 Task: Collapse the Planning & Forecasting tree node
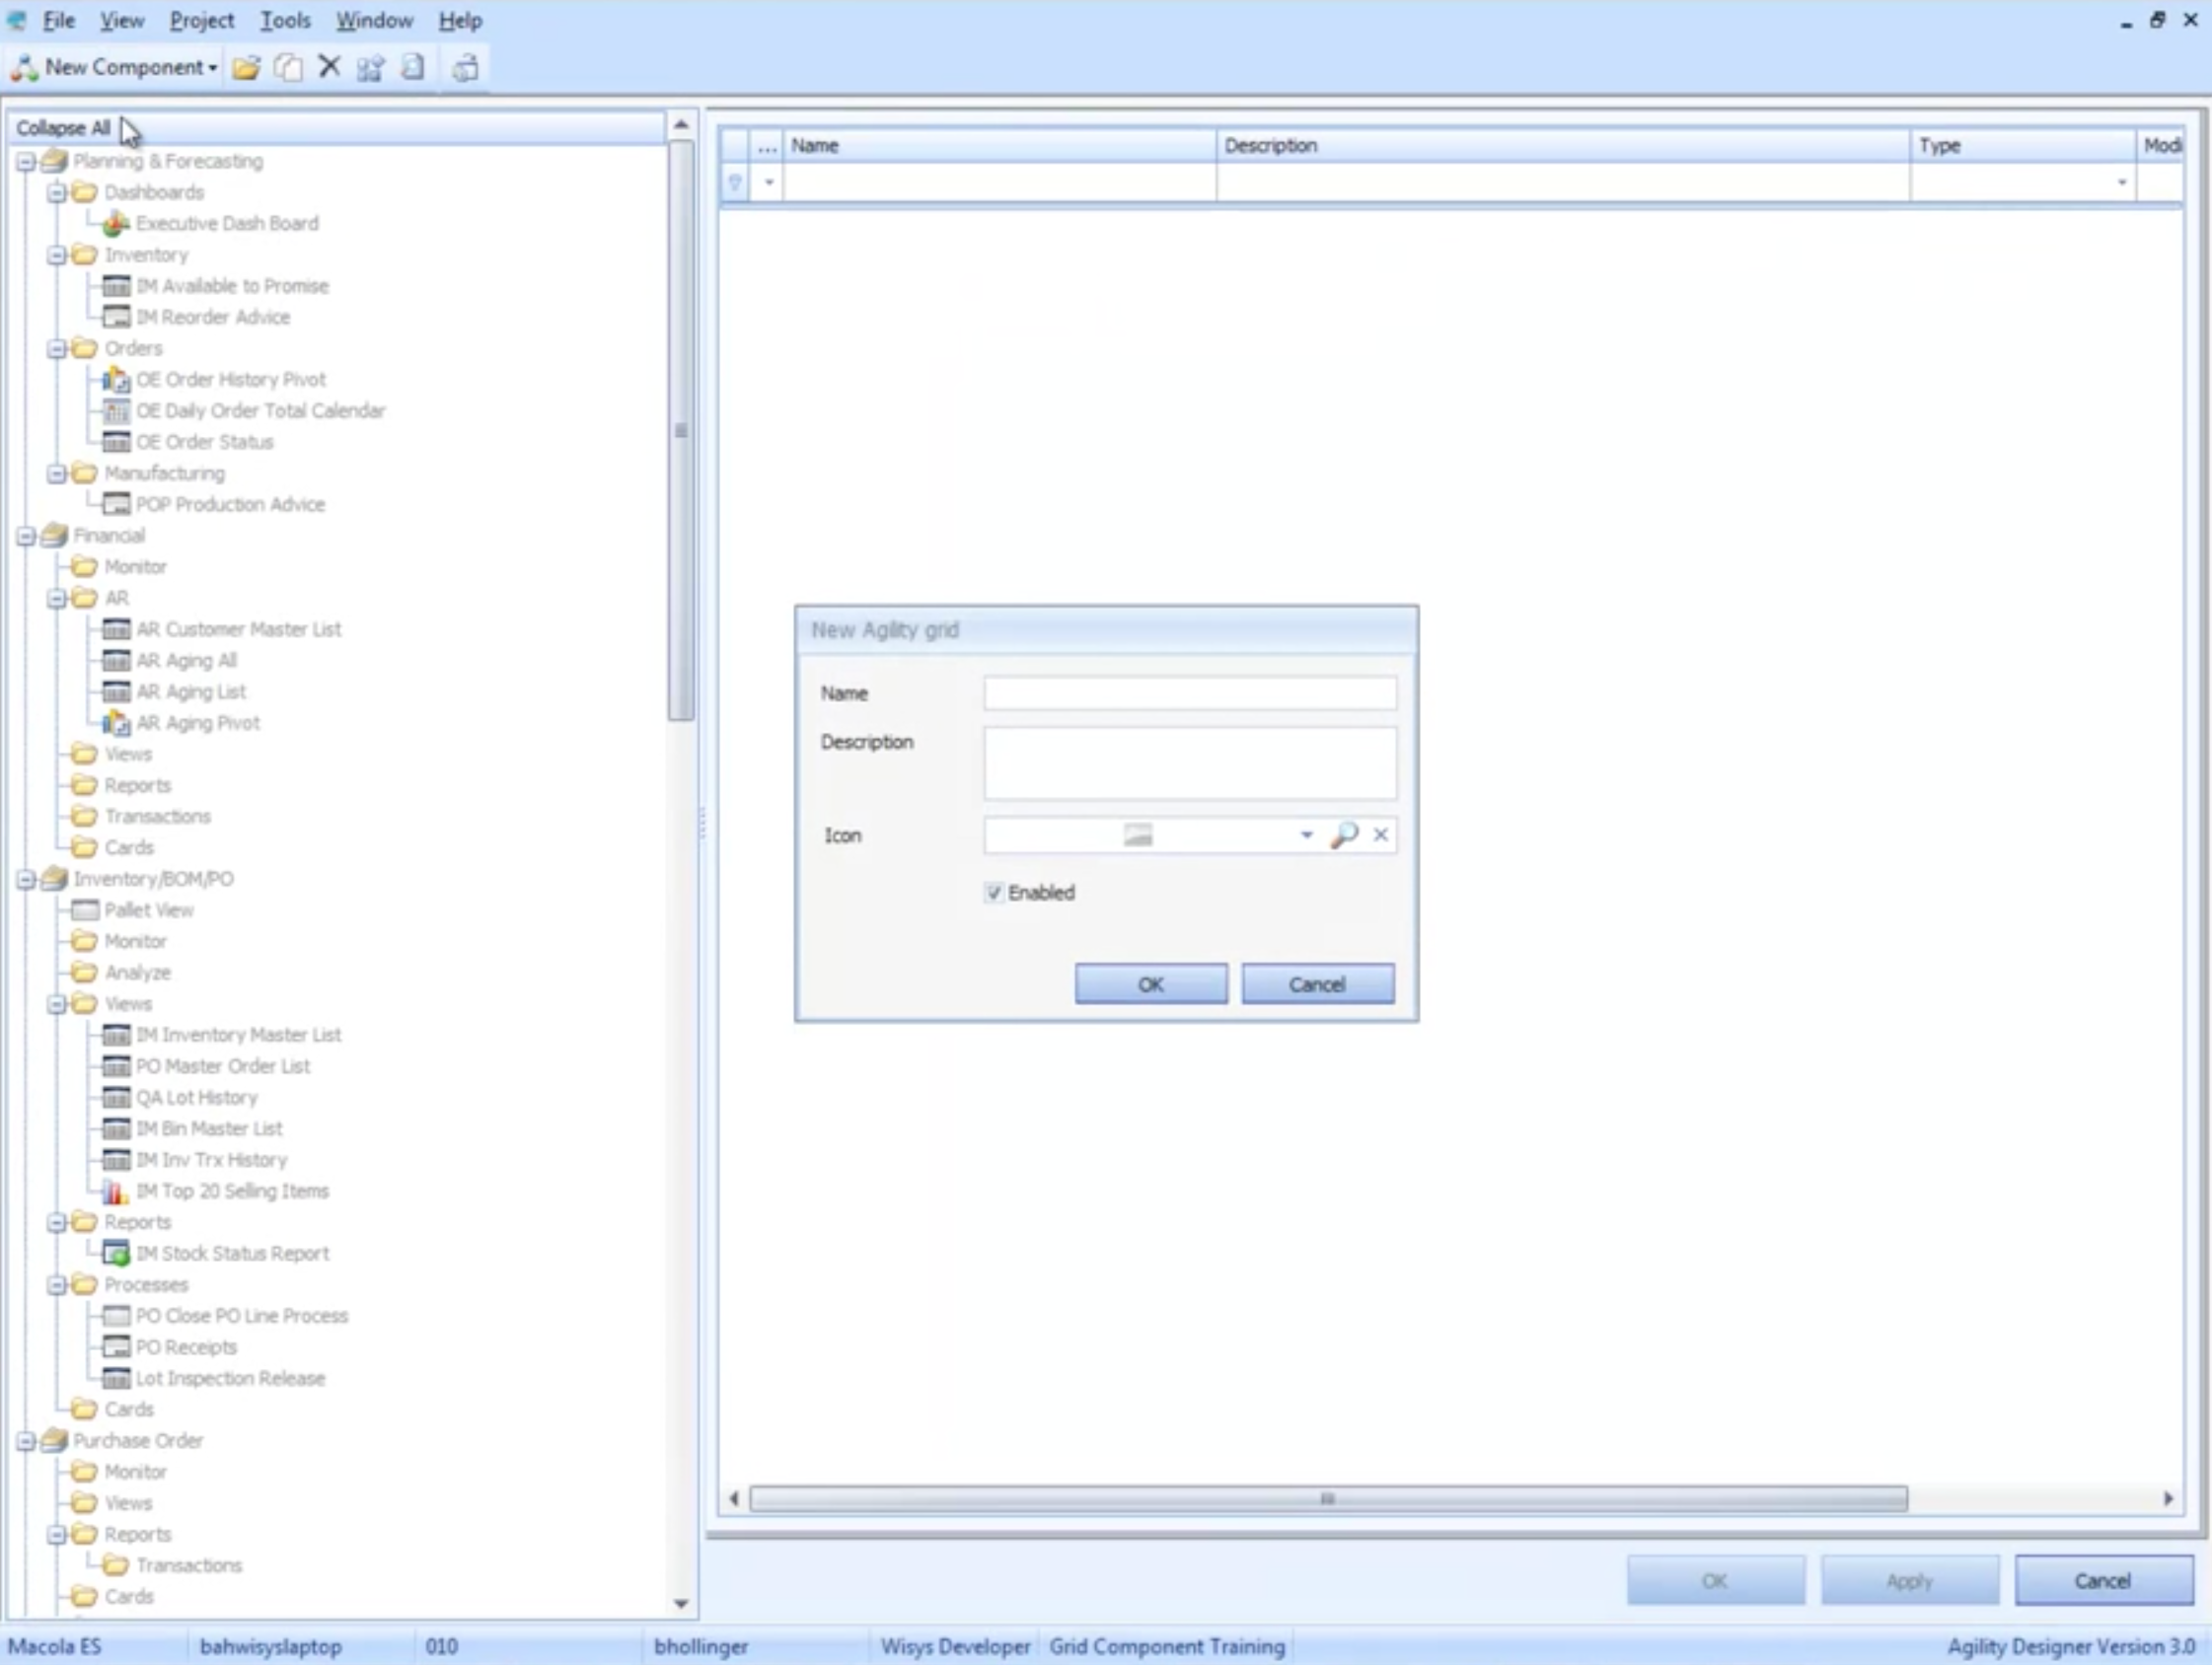[26, 162]
